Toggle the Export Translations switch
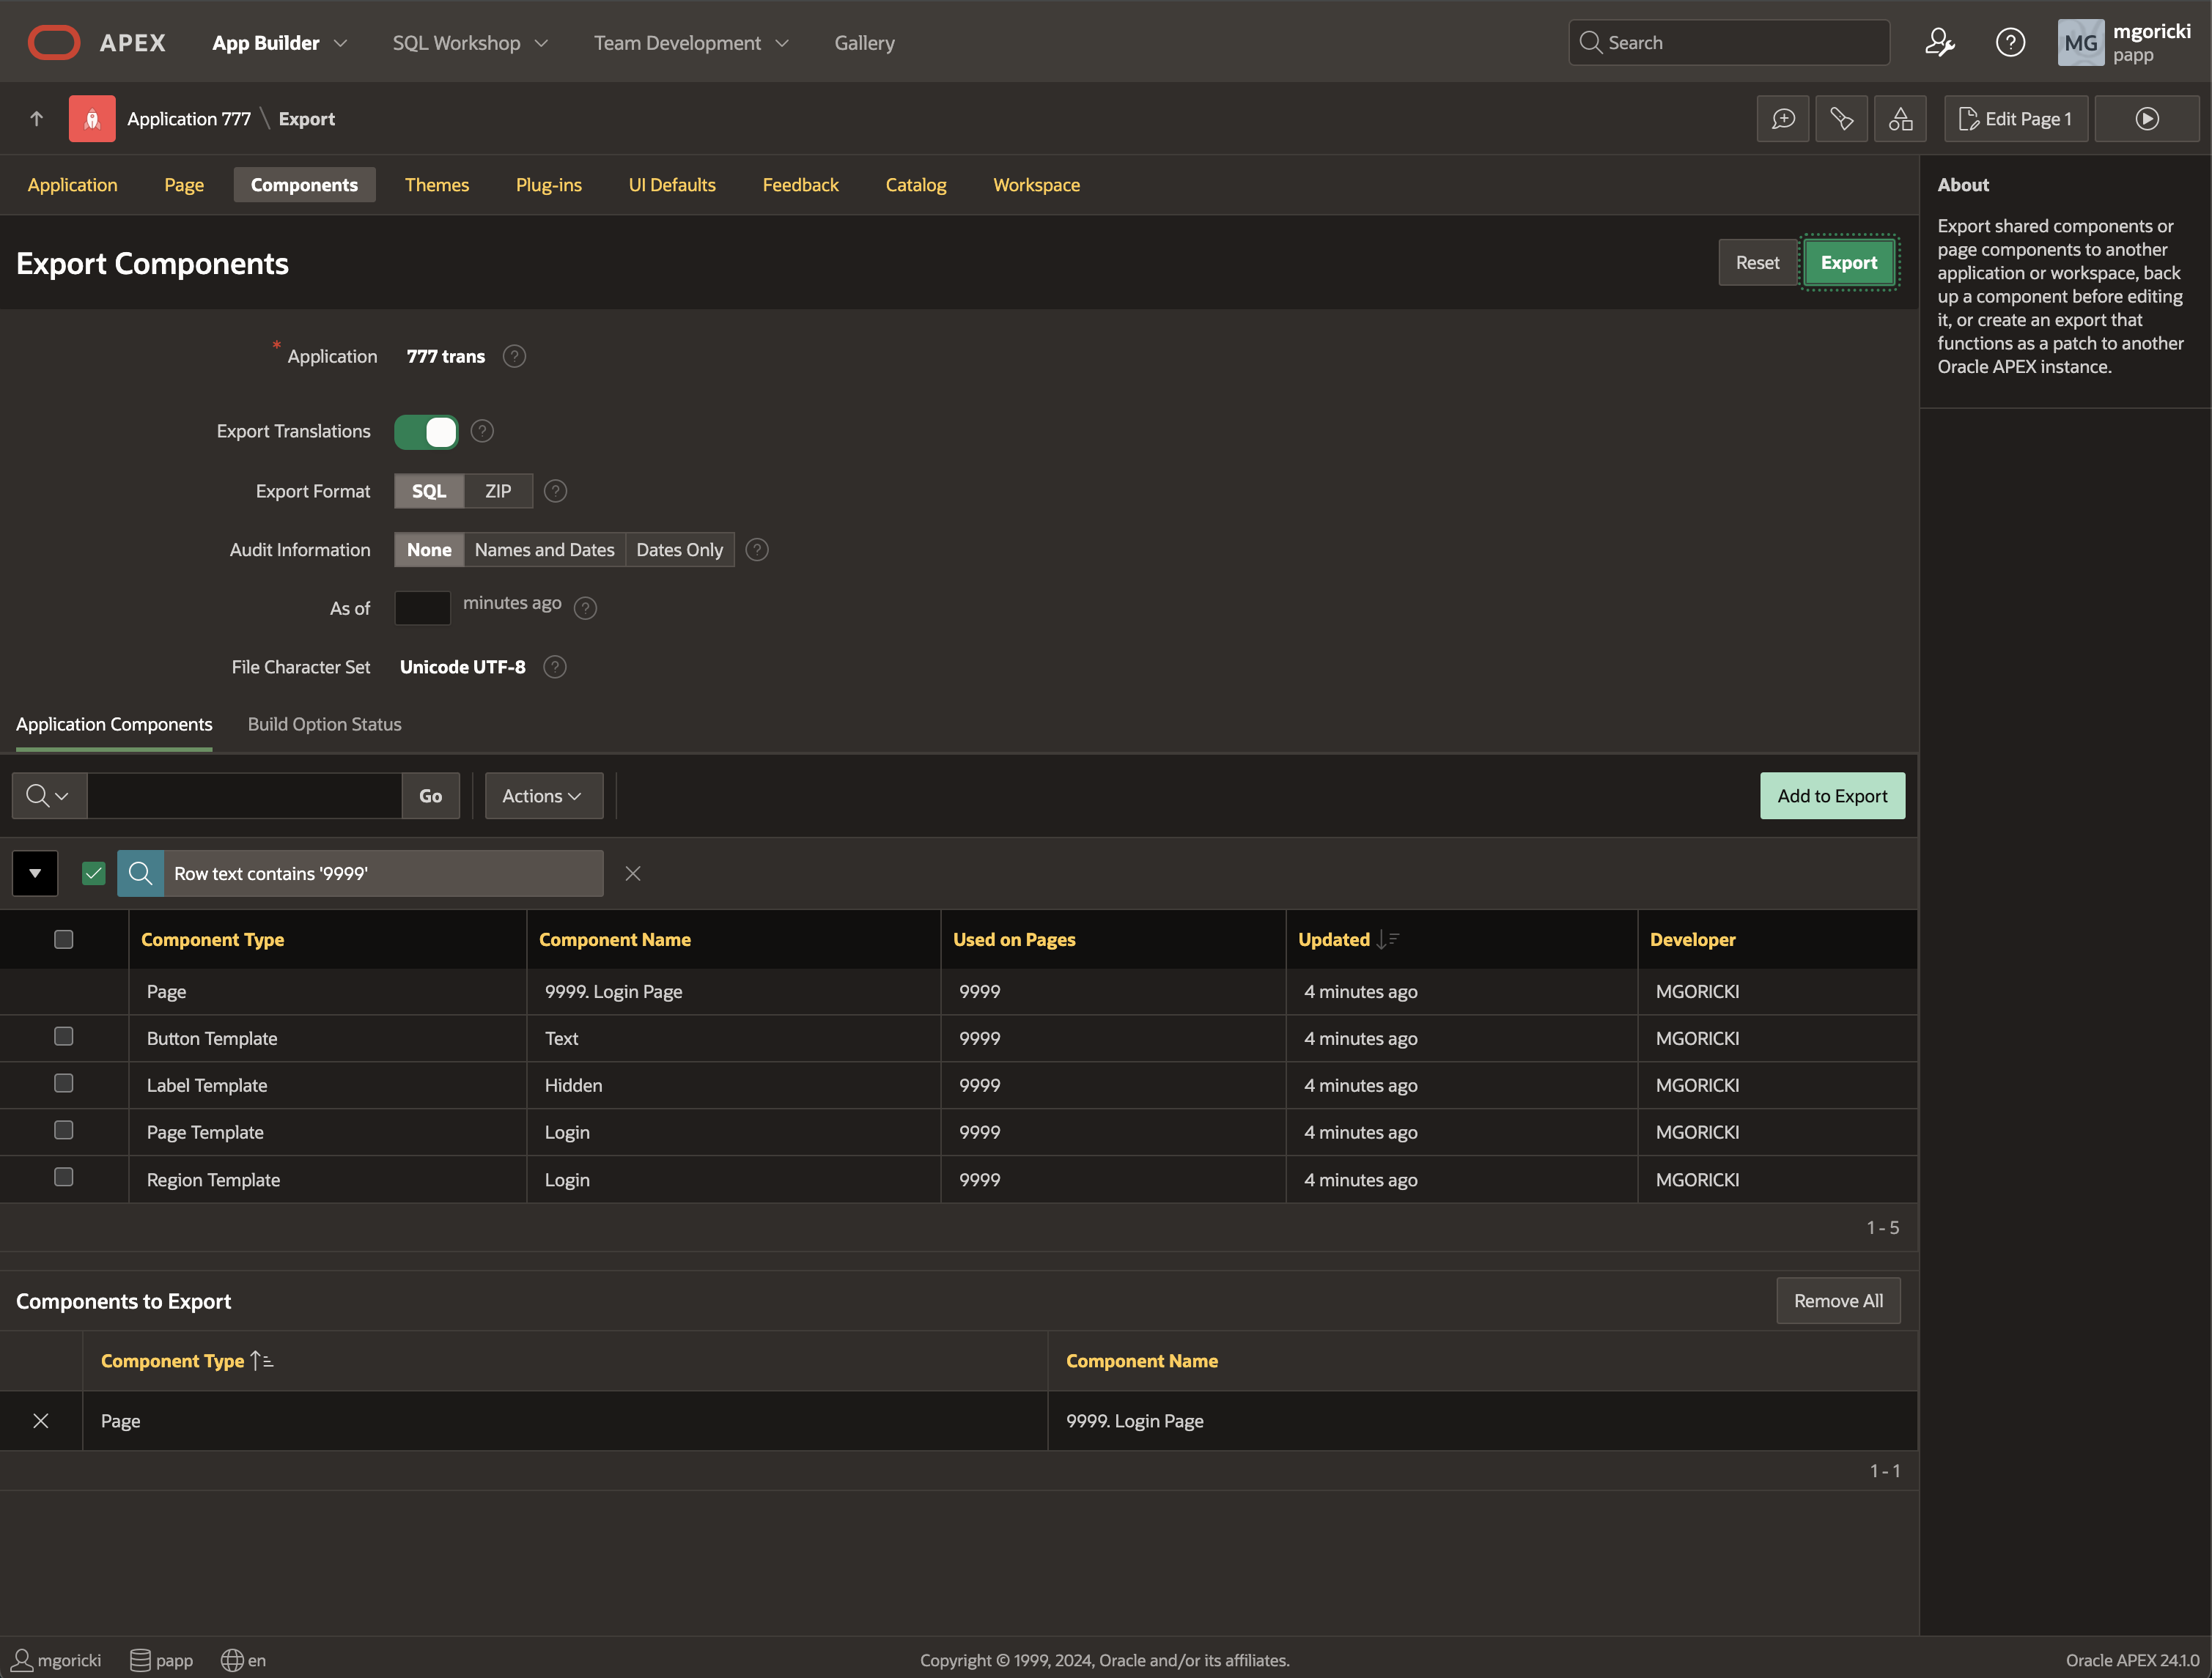 [x=426, y=431]
